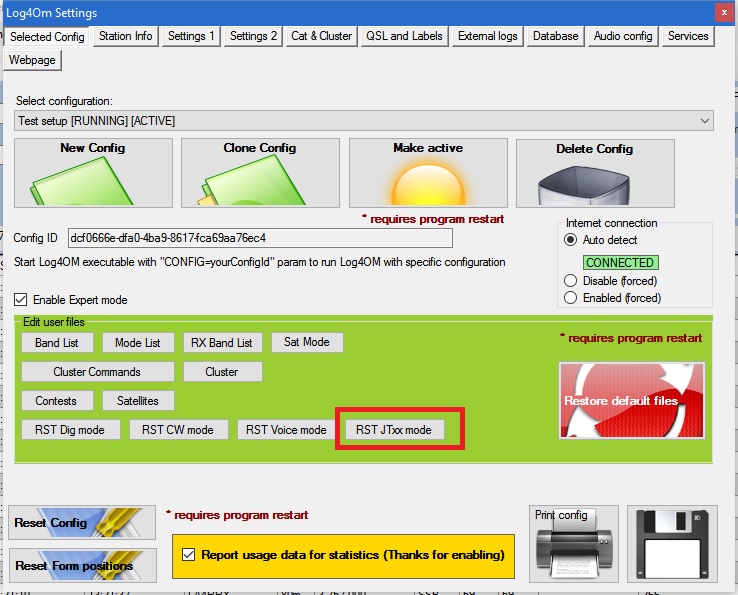Open the Settings 1 tab

191,36
